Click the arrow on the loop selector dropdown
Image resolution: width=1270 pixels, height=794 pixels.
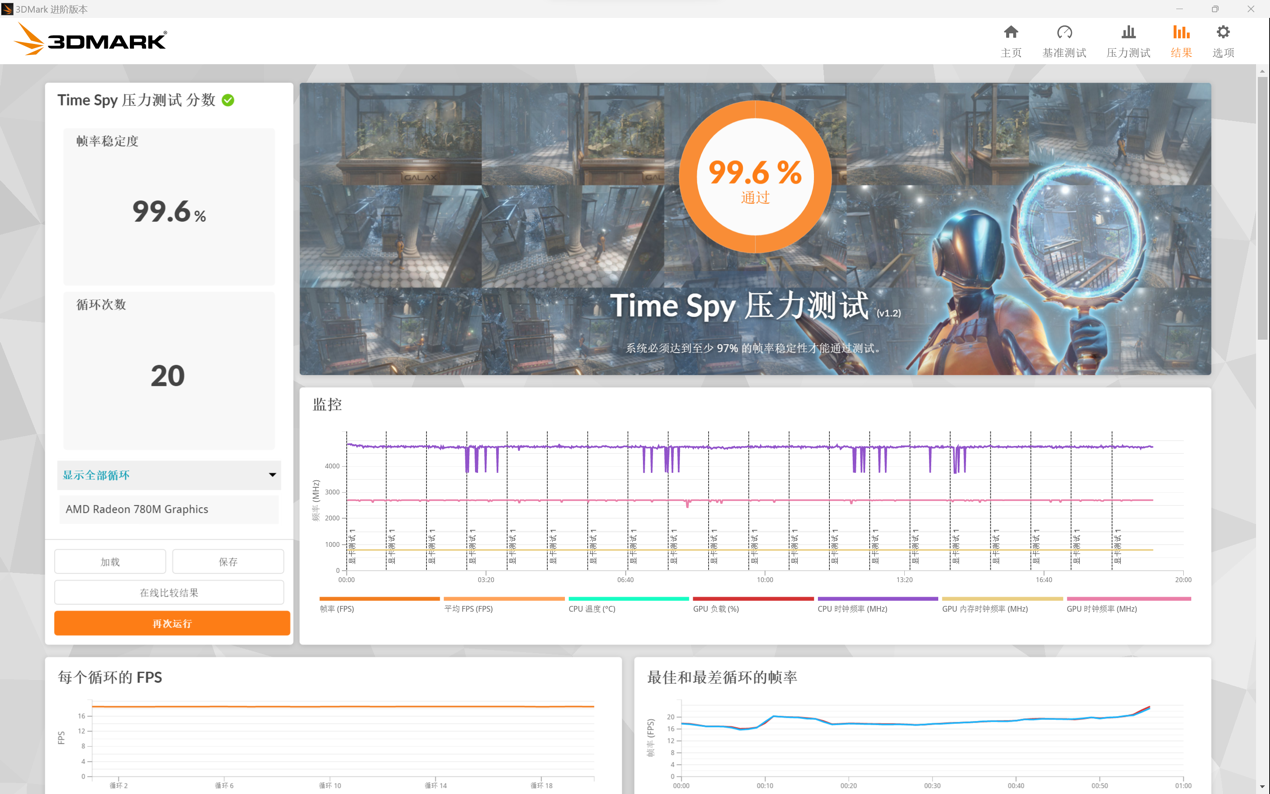[x=272, y=475]
